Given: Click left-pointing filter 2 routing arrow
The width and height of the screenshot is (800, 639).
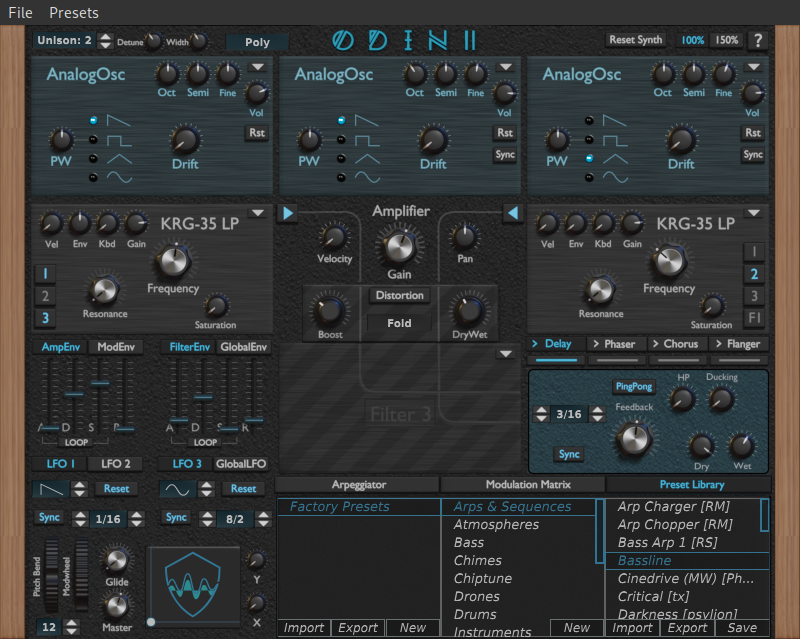Looking at the screenshot, I should [x=513, y=213].
